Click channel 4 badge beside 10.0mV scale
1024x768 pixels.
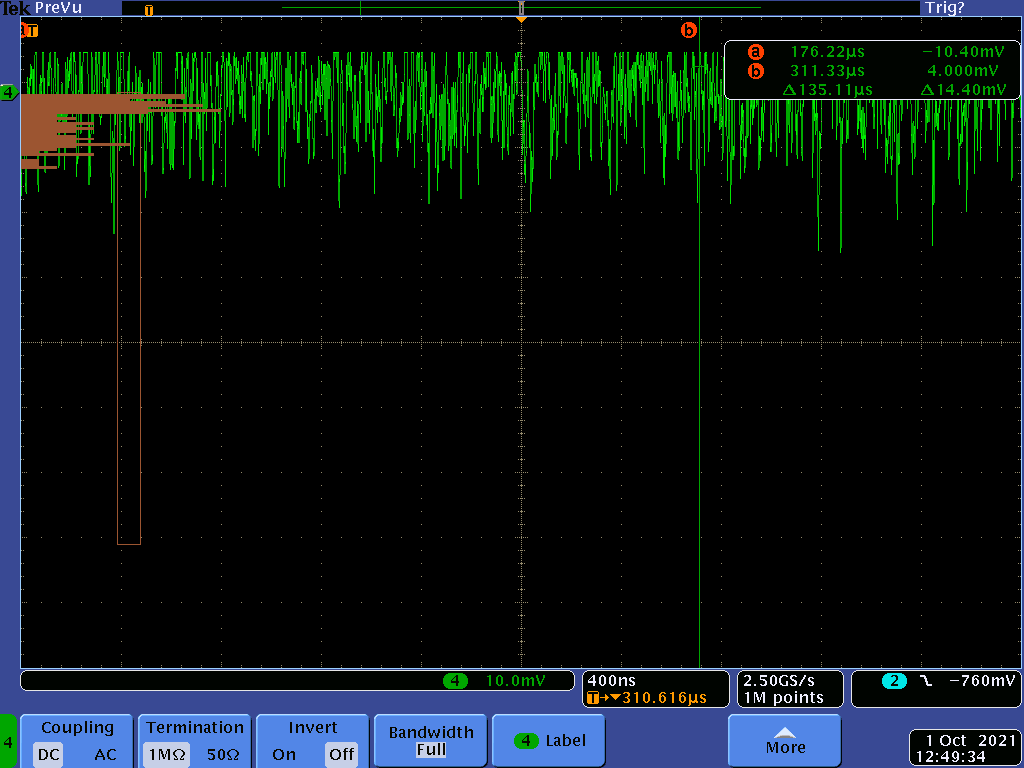click(455, 681)
